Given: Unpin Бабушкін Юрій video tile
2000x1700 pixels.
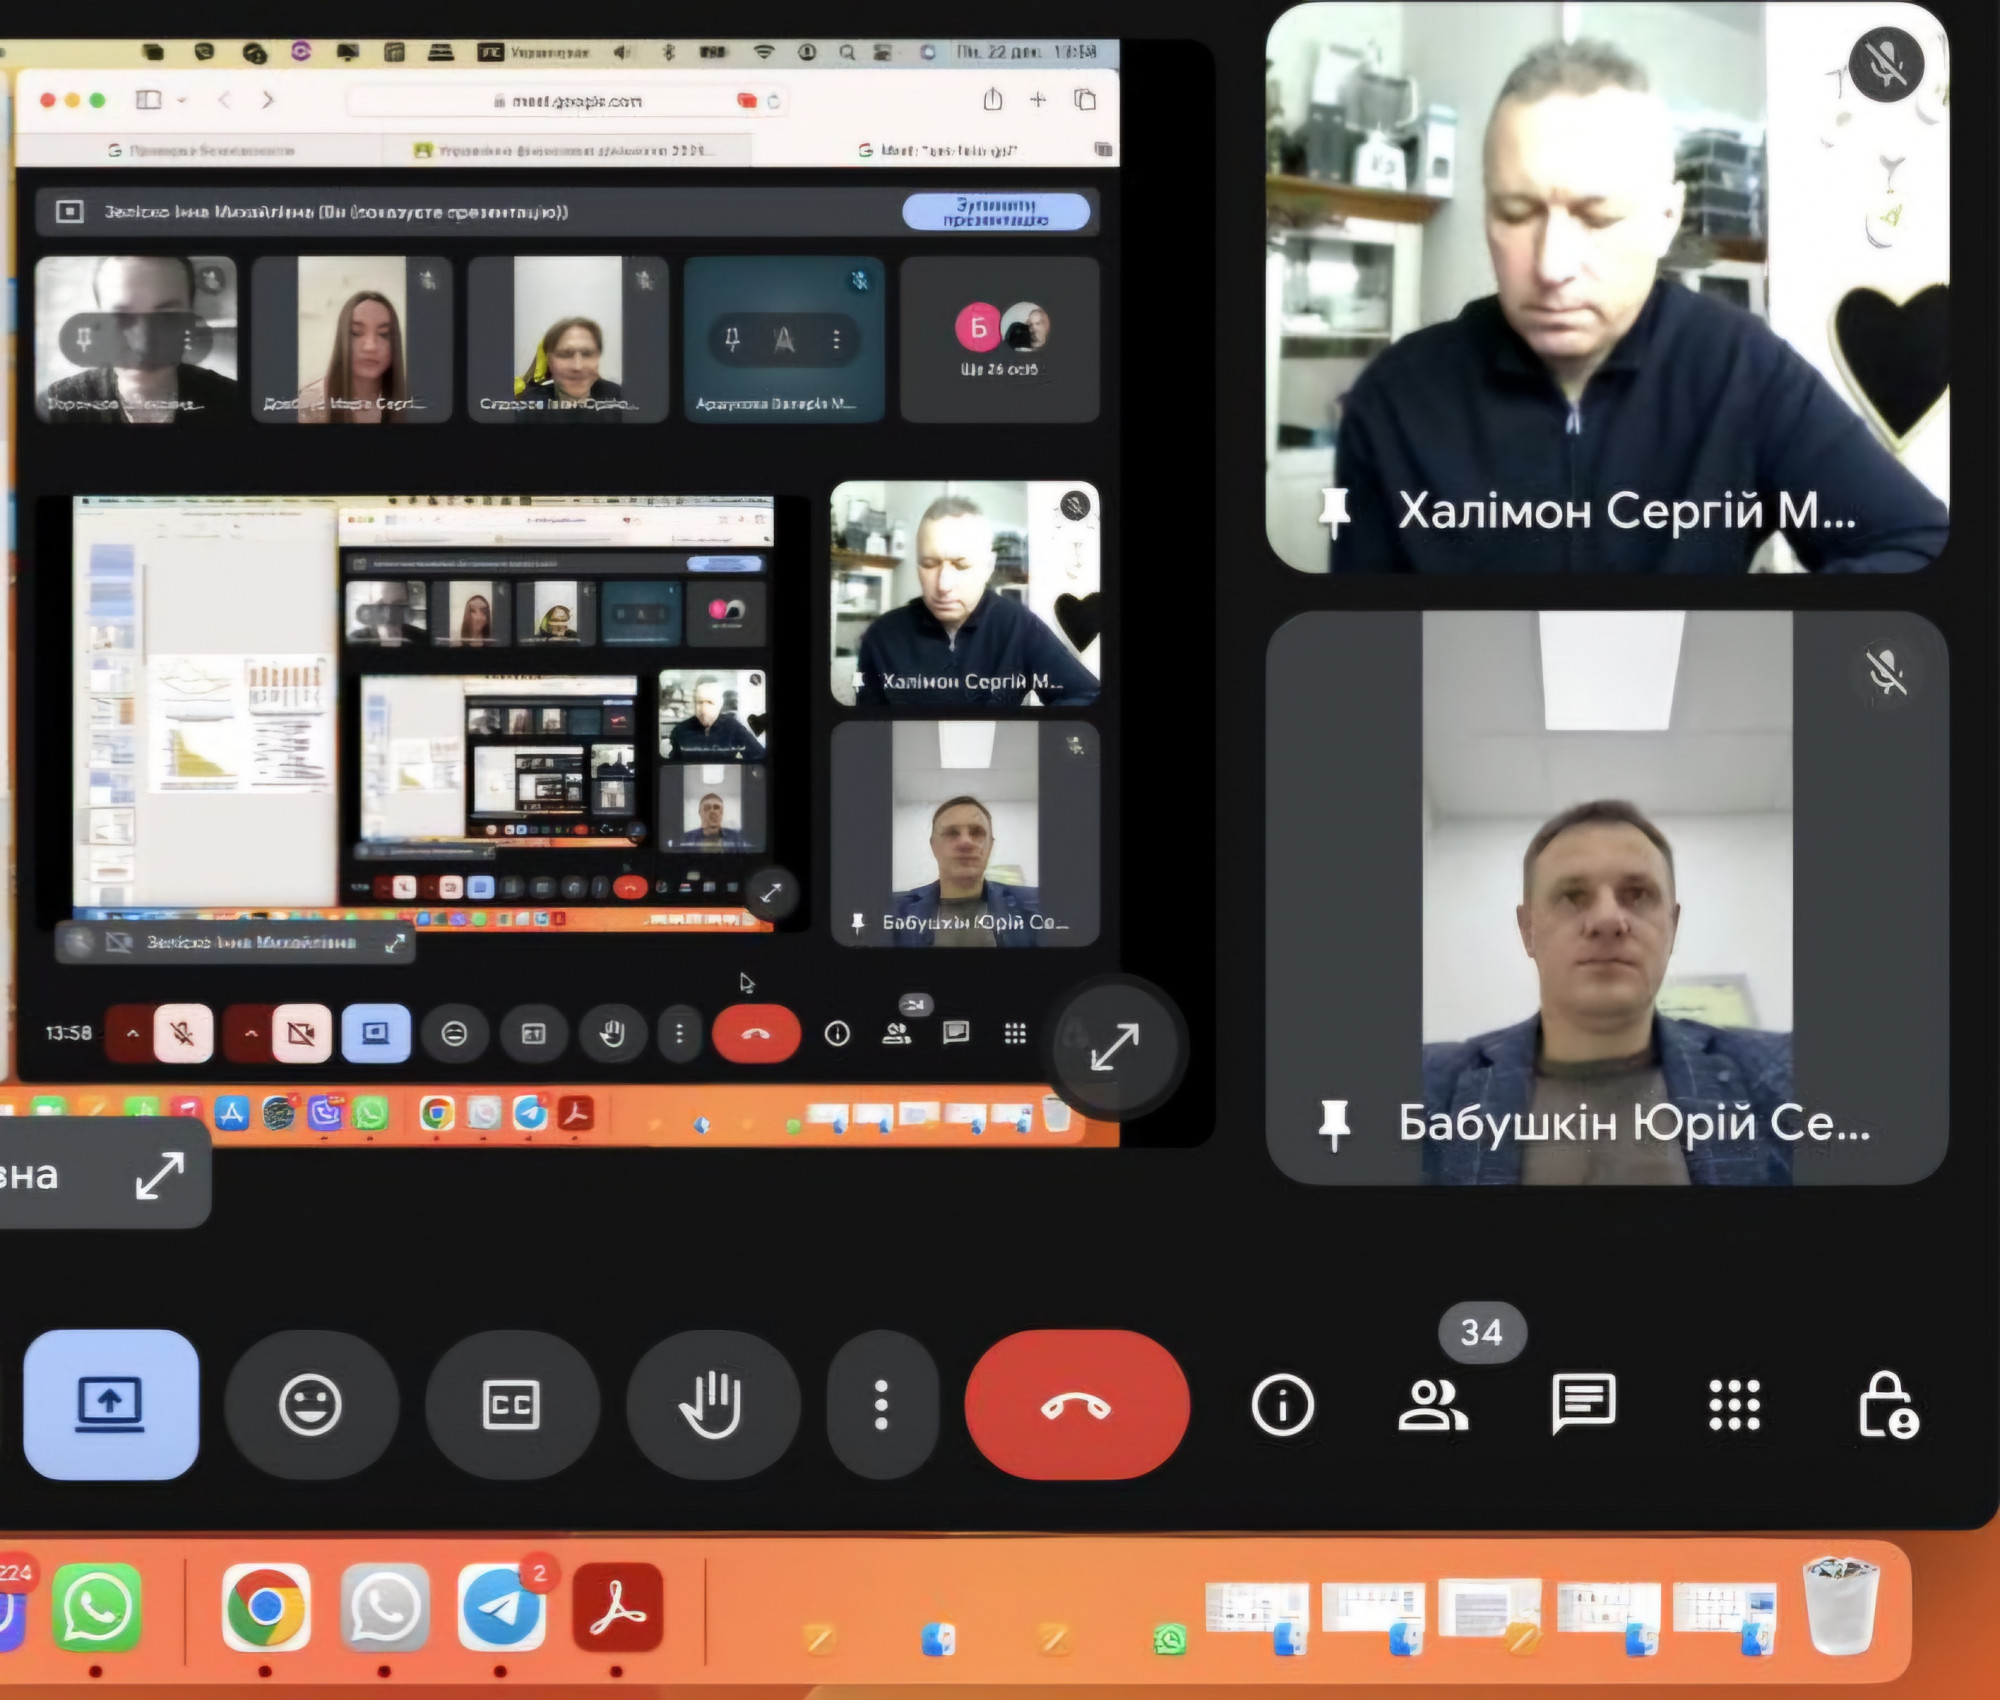Looking at the screenshot, I should (x=1334, y=1124).
